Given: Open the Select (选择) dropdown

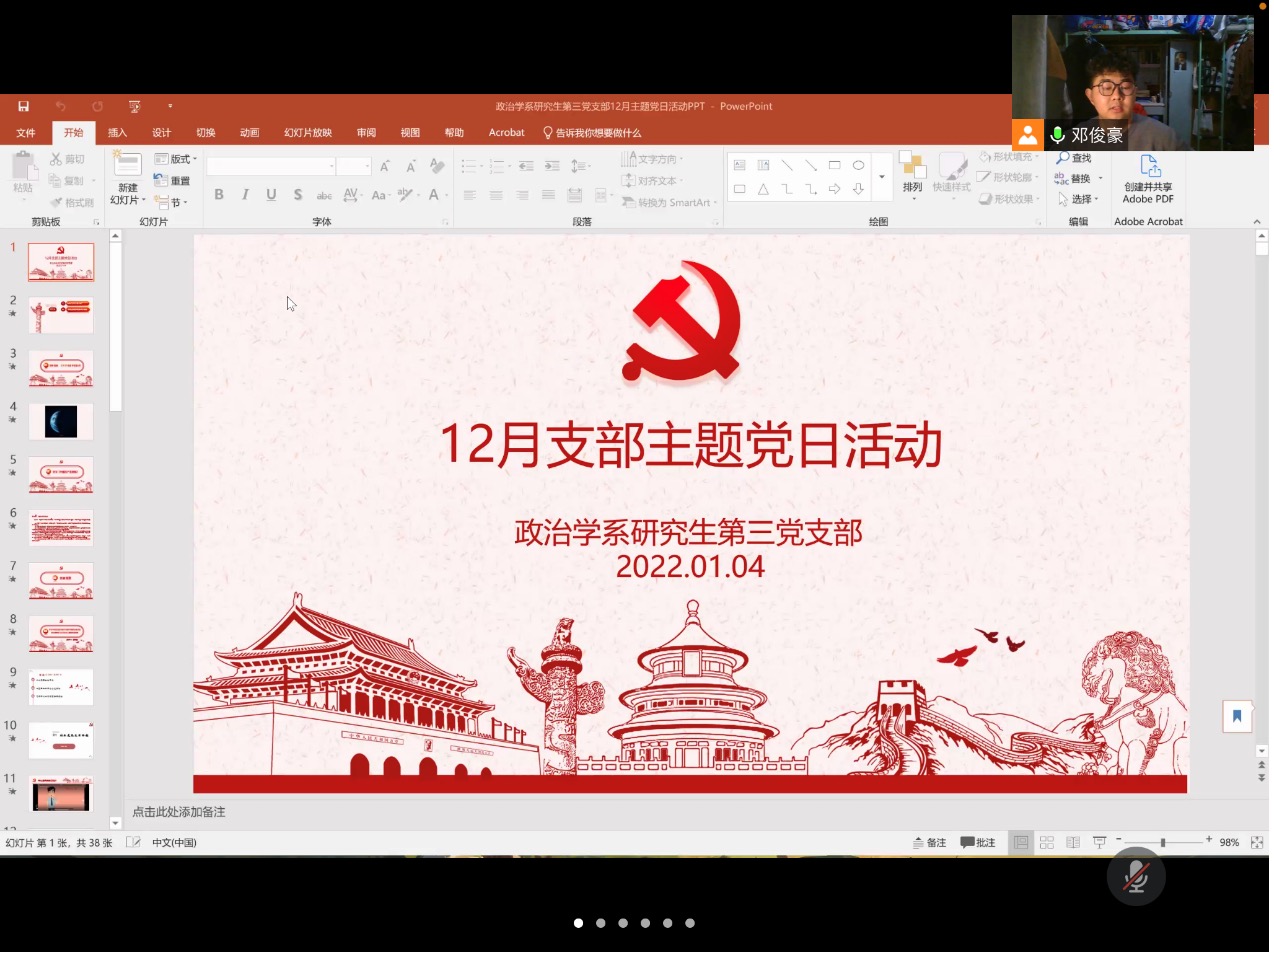Looking at the screenshot, I should [1080, 199].
